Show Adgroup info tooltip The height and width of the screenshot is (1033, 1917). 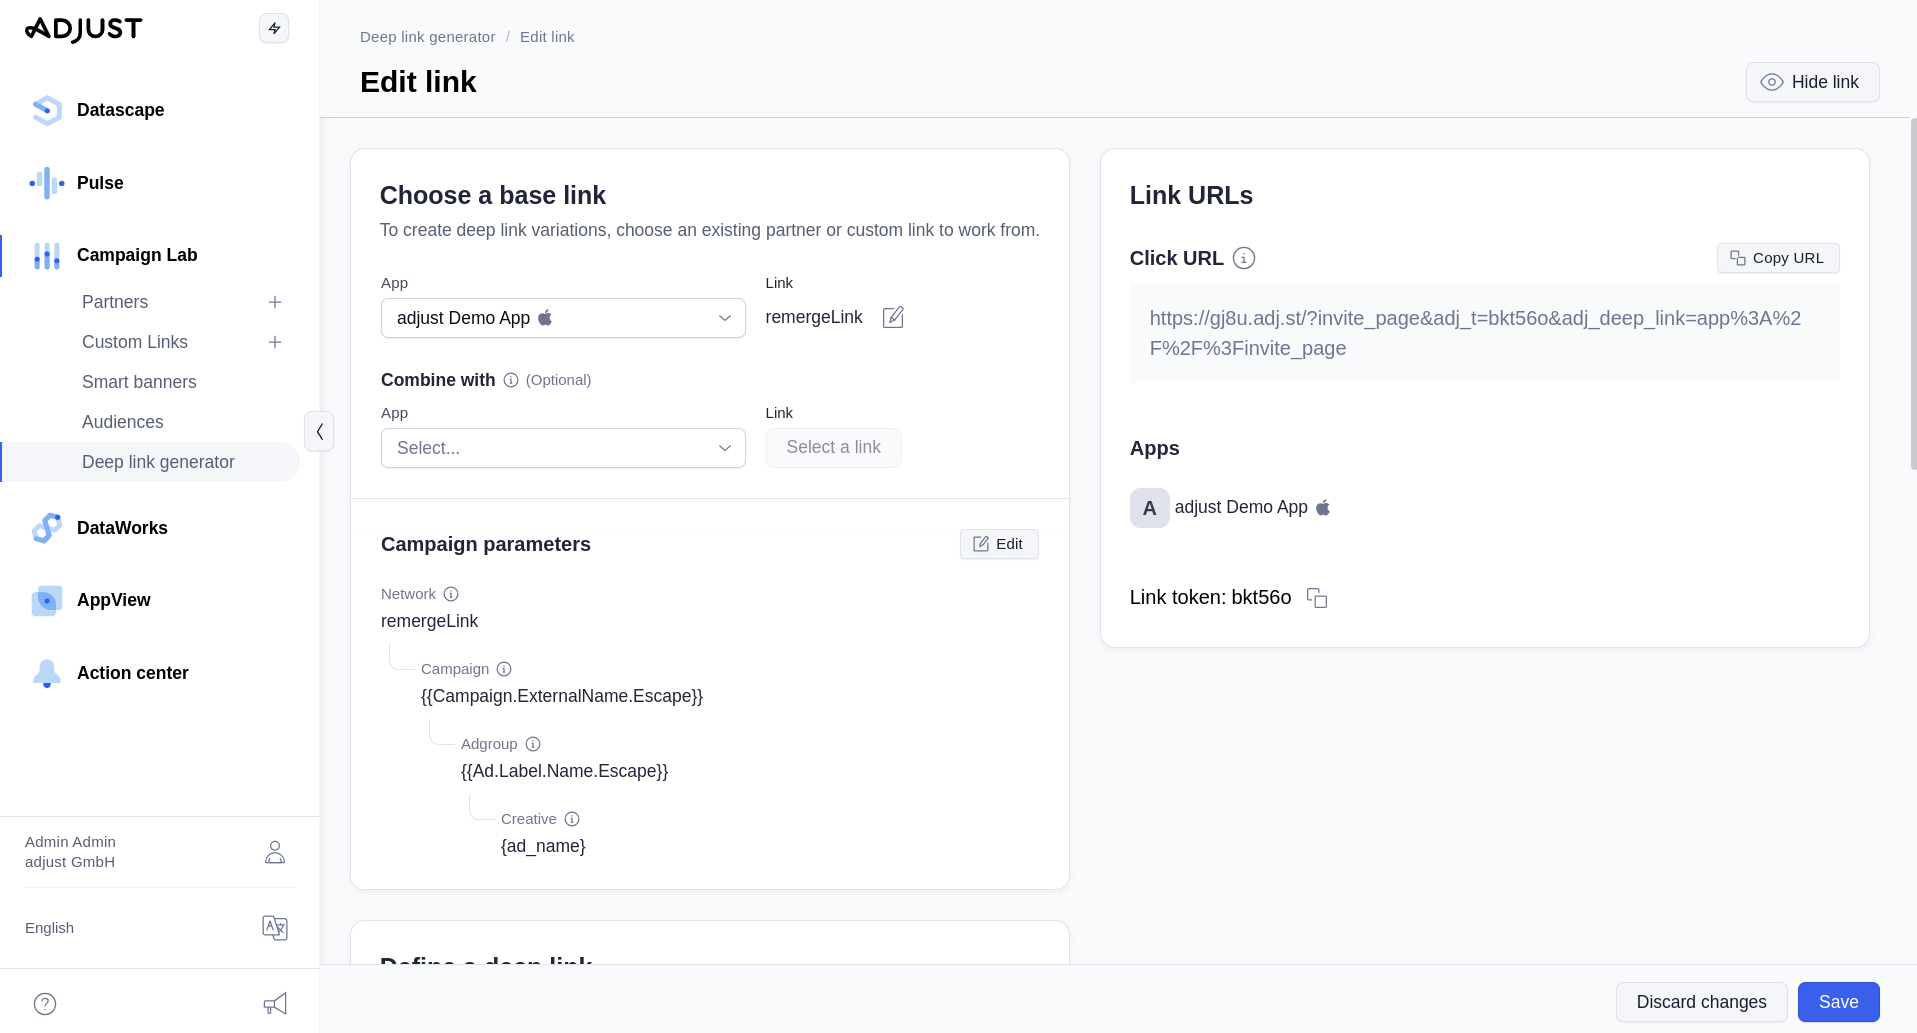533,744
